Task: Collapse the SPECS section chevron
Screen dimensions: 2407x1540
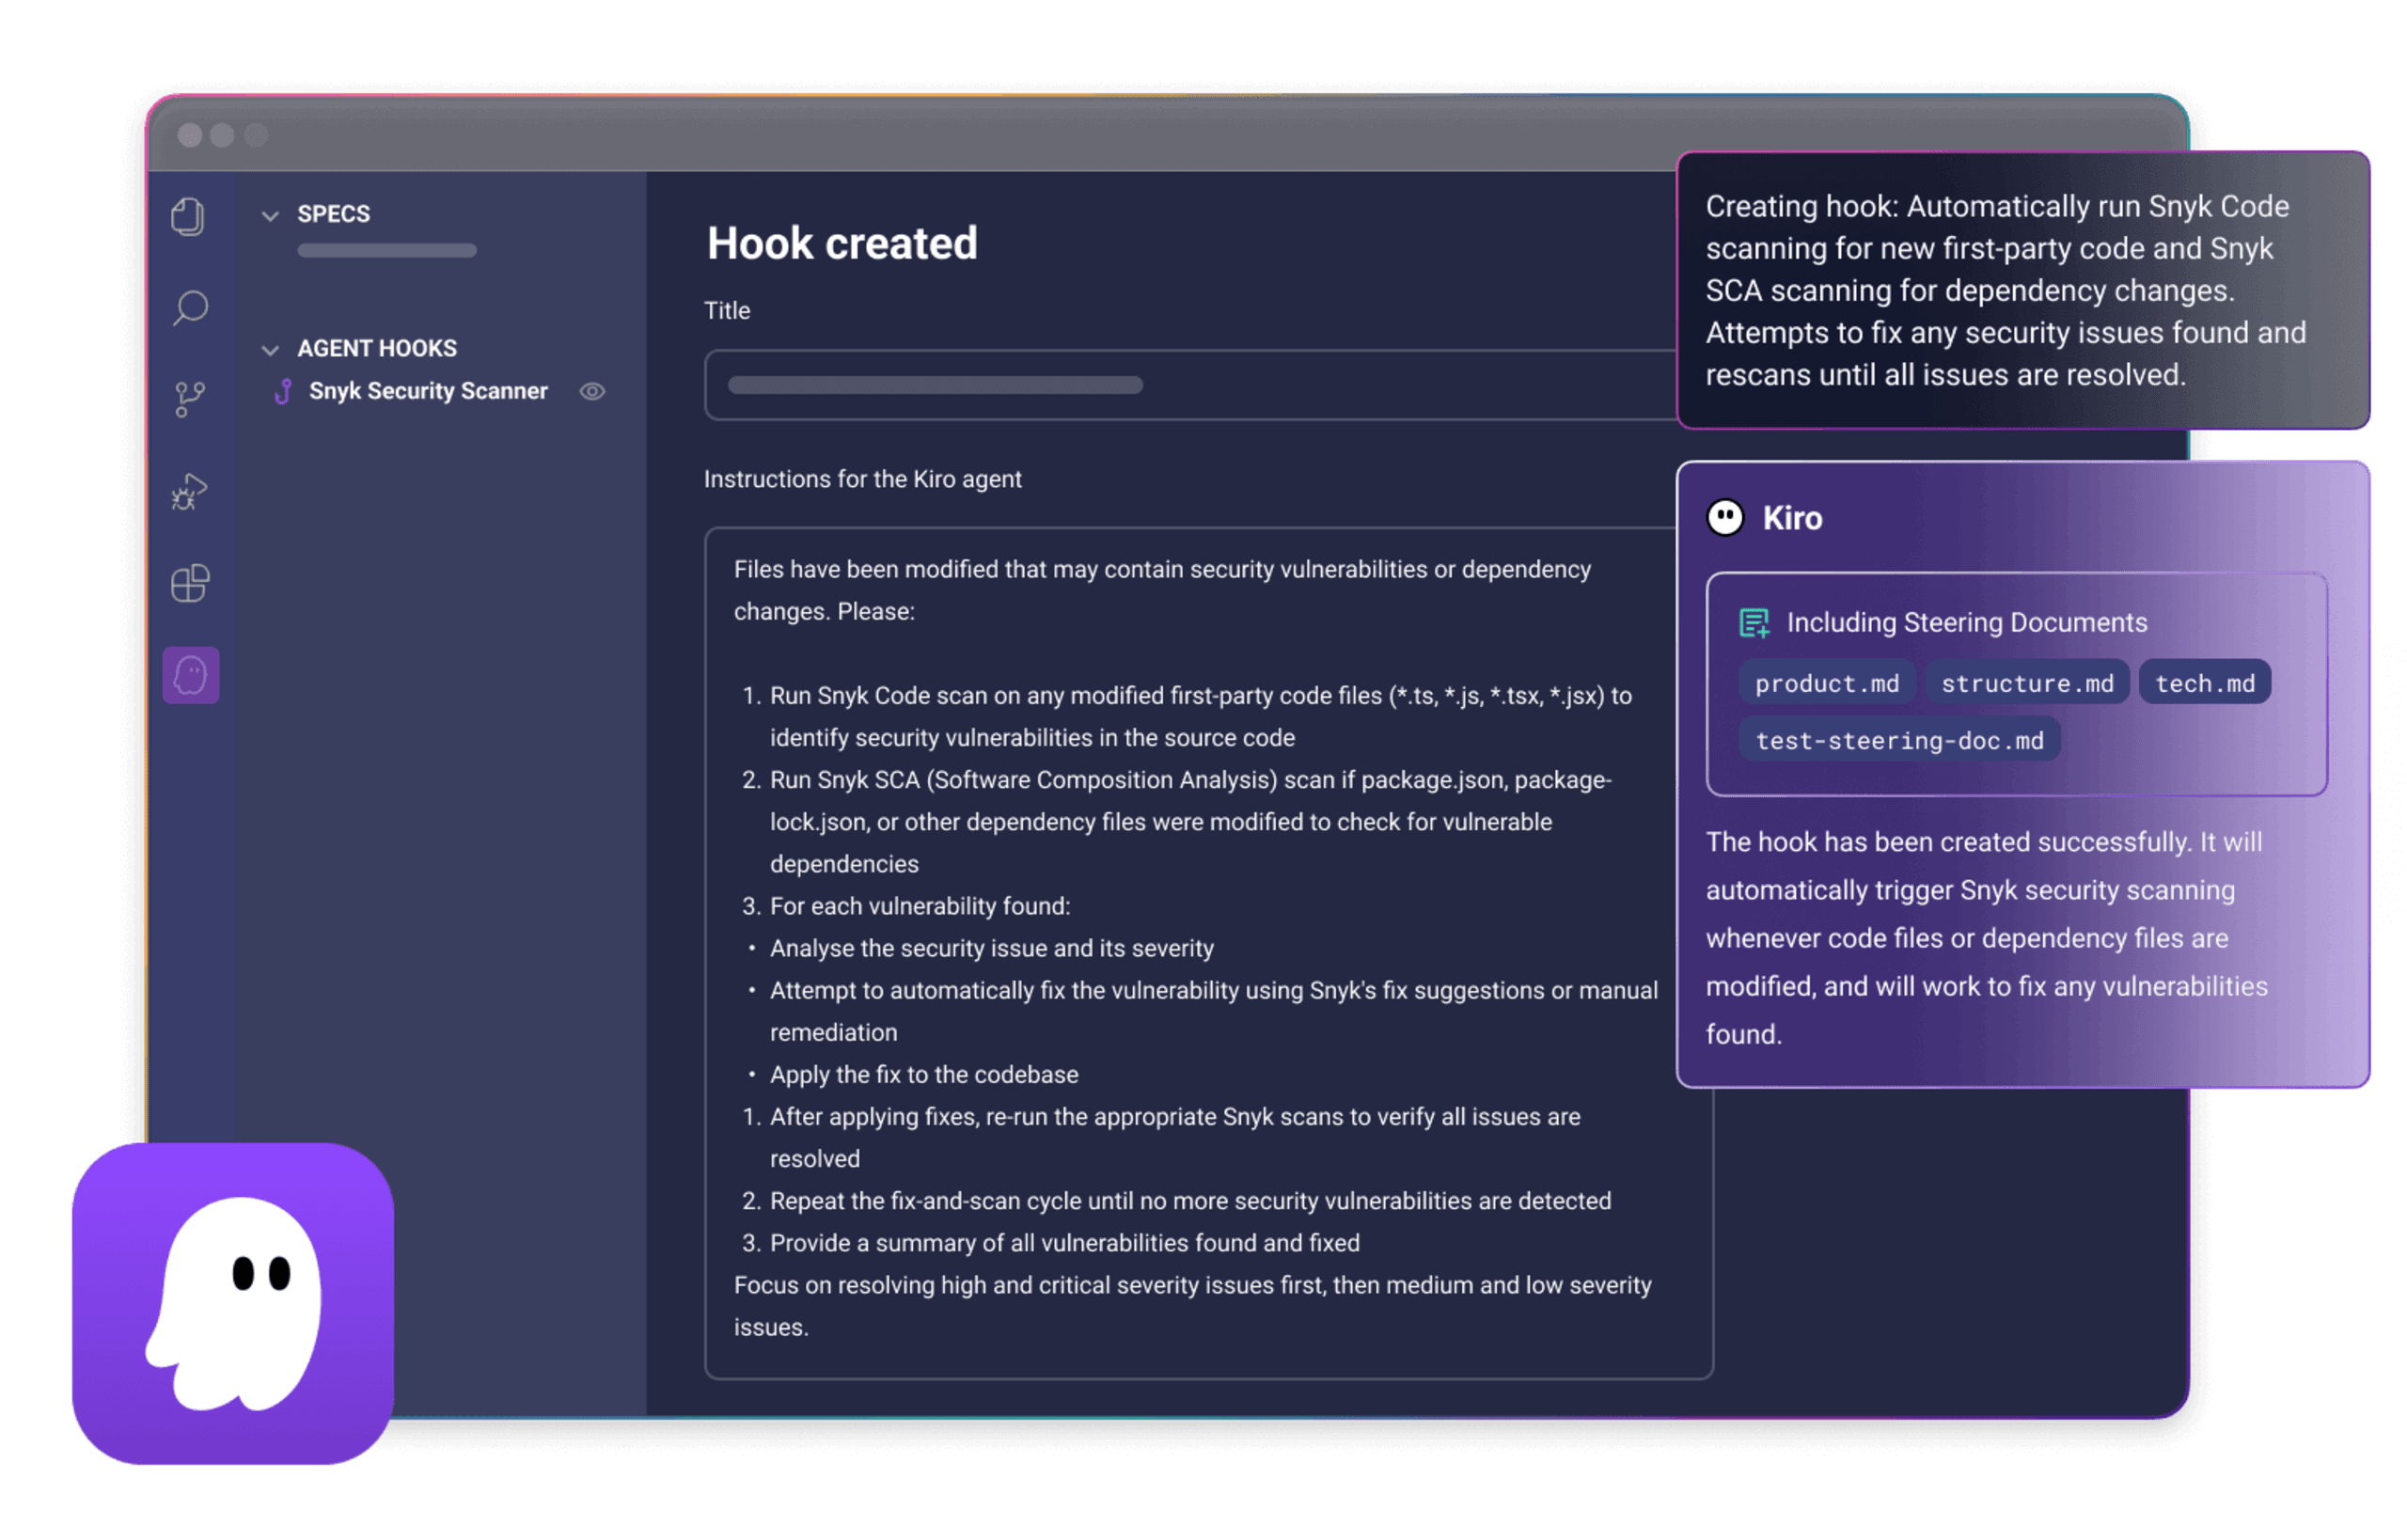Action: tap(270, 215)
